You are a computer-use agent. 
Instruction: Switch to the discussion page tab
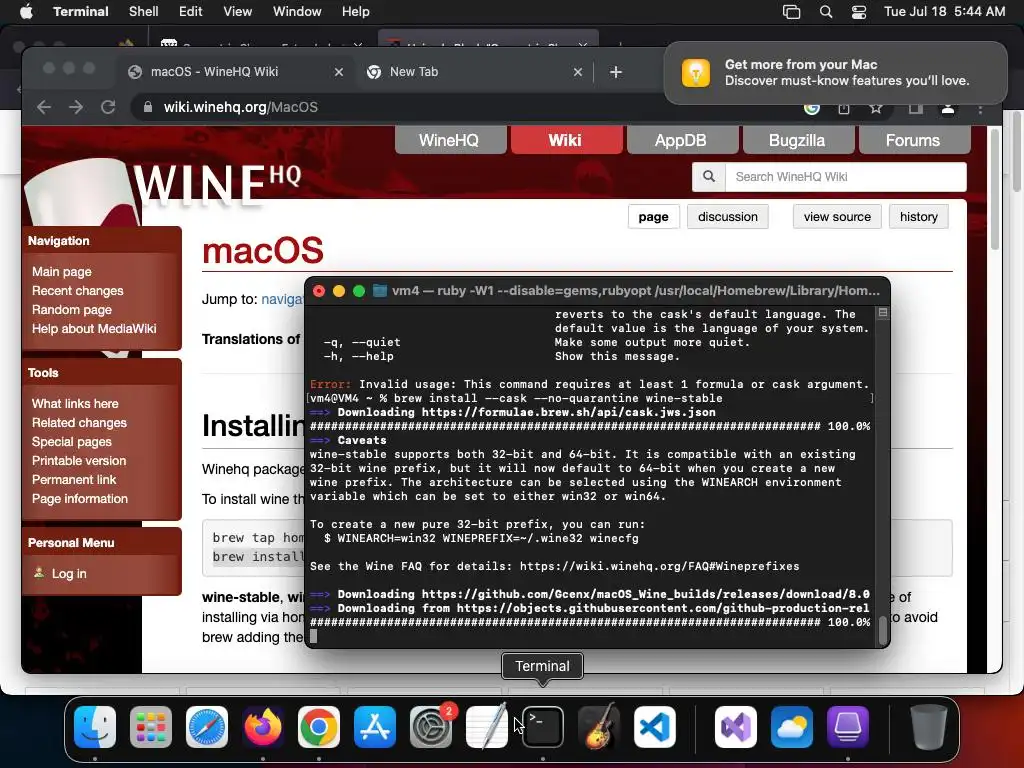click(x=728, y=217)
